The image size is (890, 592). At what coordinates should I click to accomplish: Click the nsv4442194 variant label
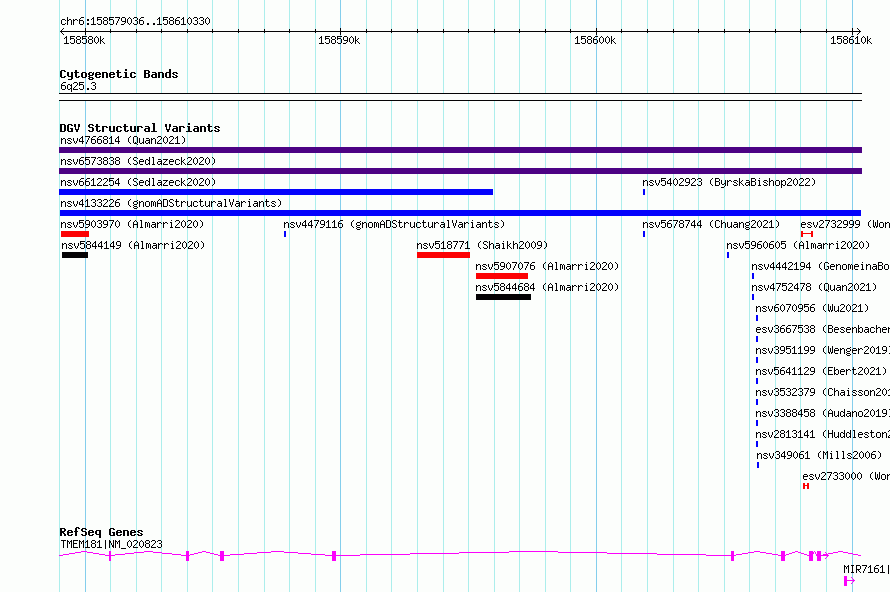pos(820,266)
